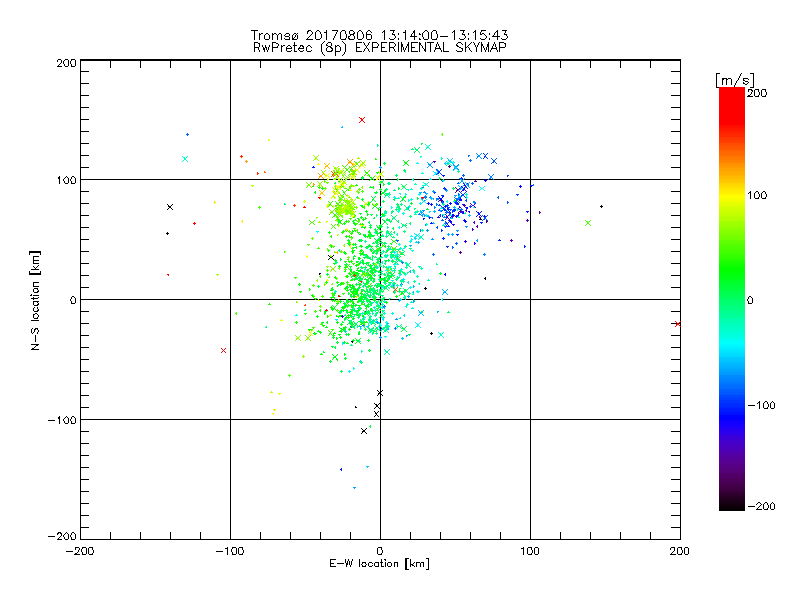Click the colorbar '200' tick label
The image size is (800, 600).
757,93
